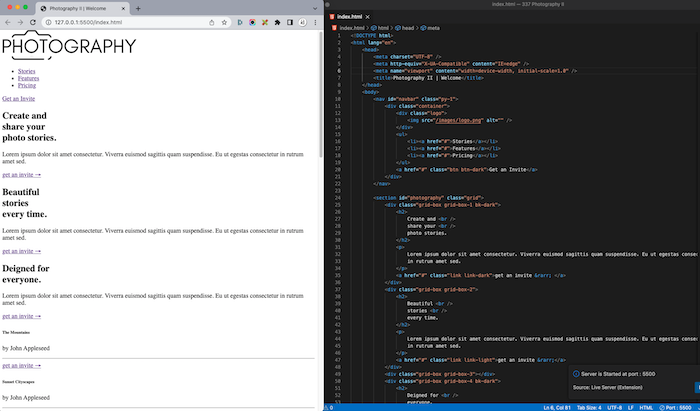Click index.html in the breadcrumb path
This screenshot has width=700, height=411.
pyautogui.click(x=352, y=28)
